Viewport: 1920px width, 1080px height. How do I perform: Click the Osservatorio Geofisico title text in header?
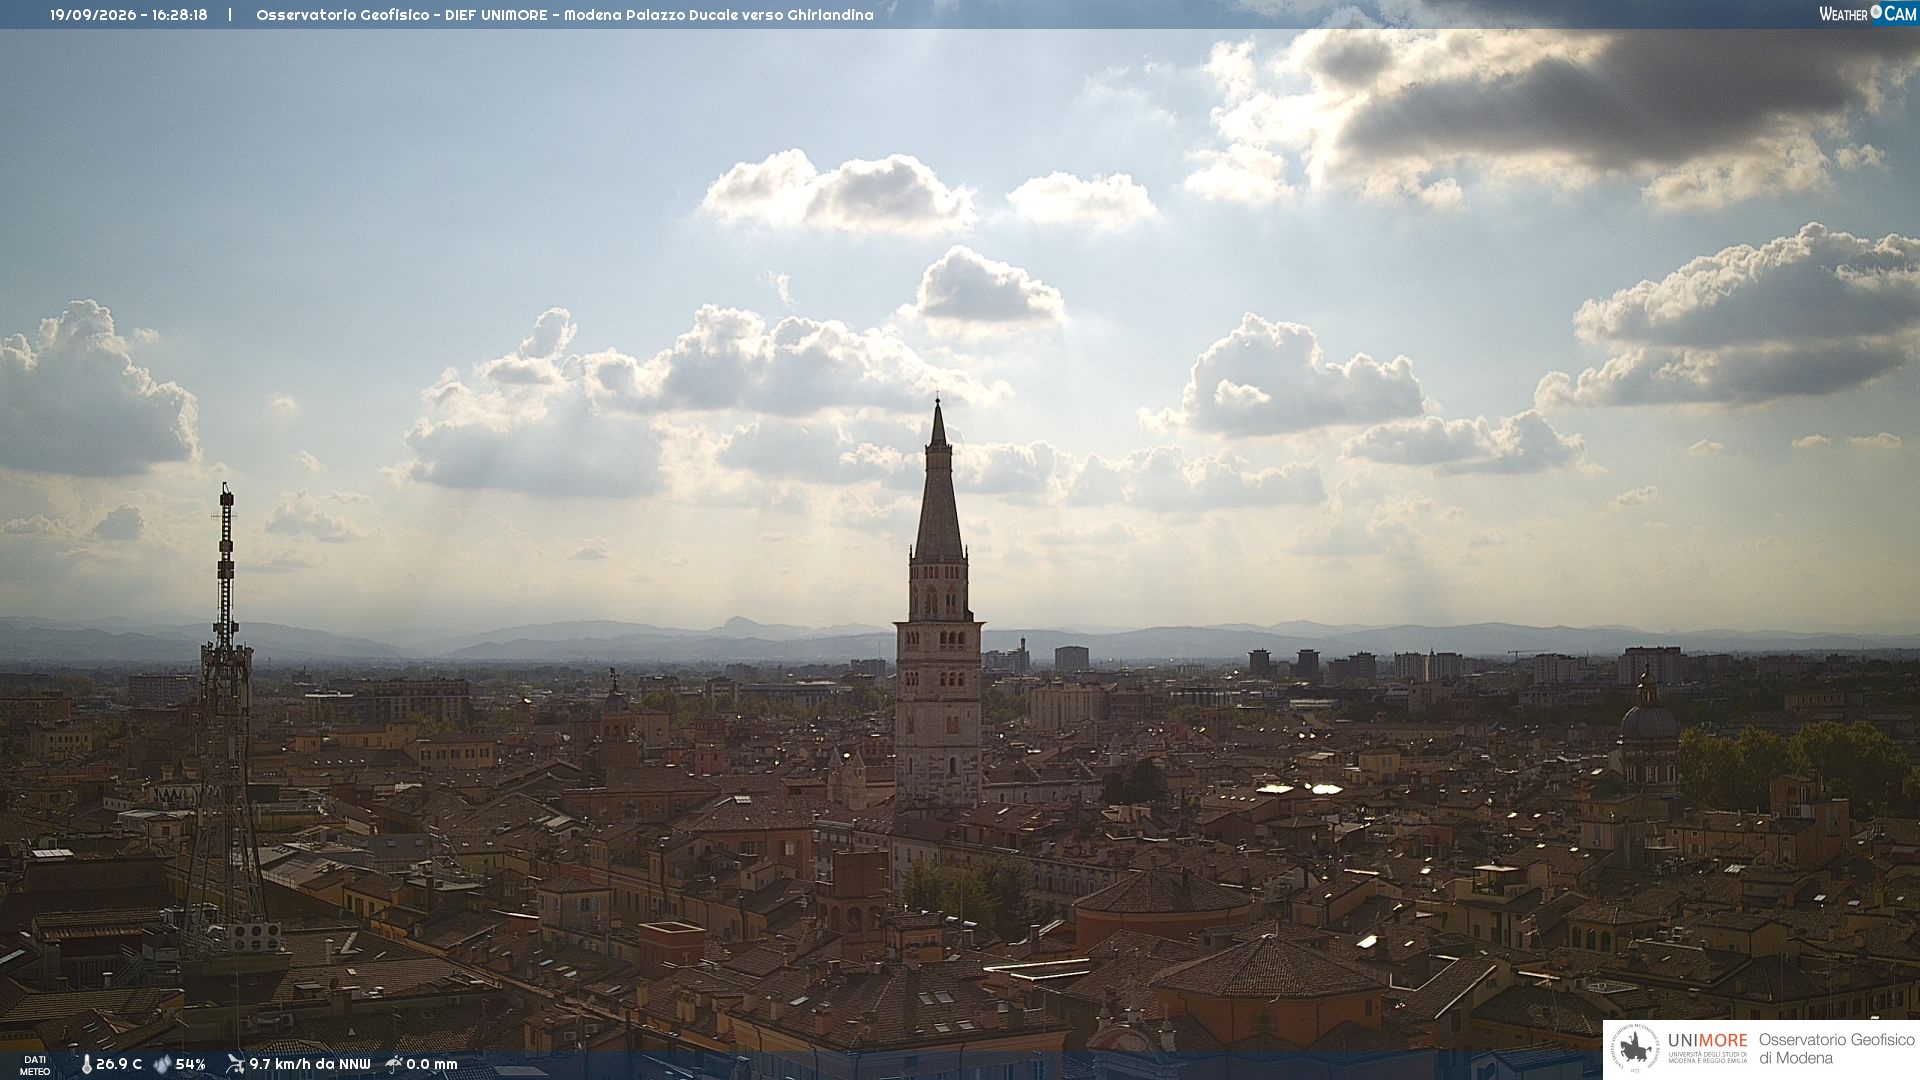343,15
